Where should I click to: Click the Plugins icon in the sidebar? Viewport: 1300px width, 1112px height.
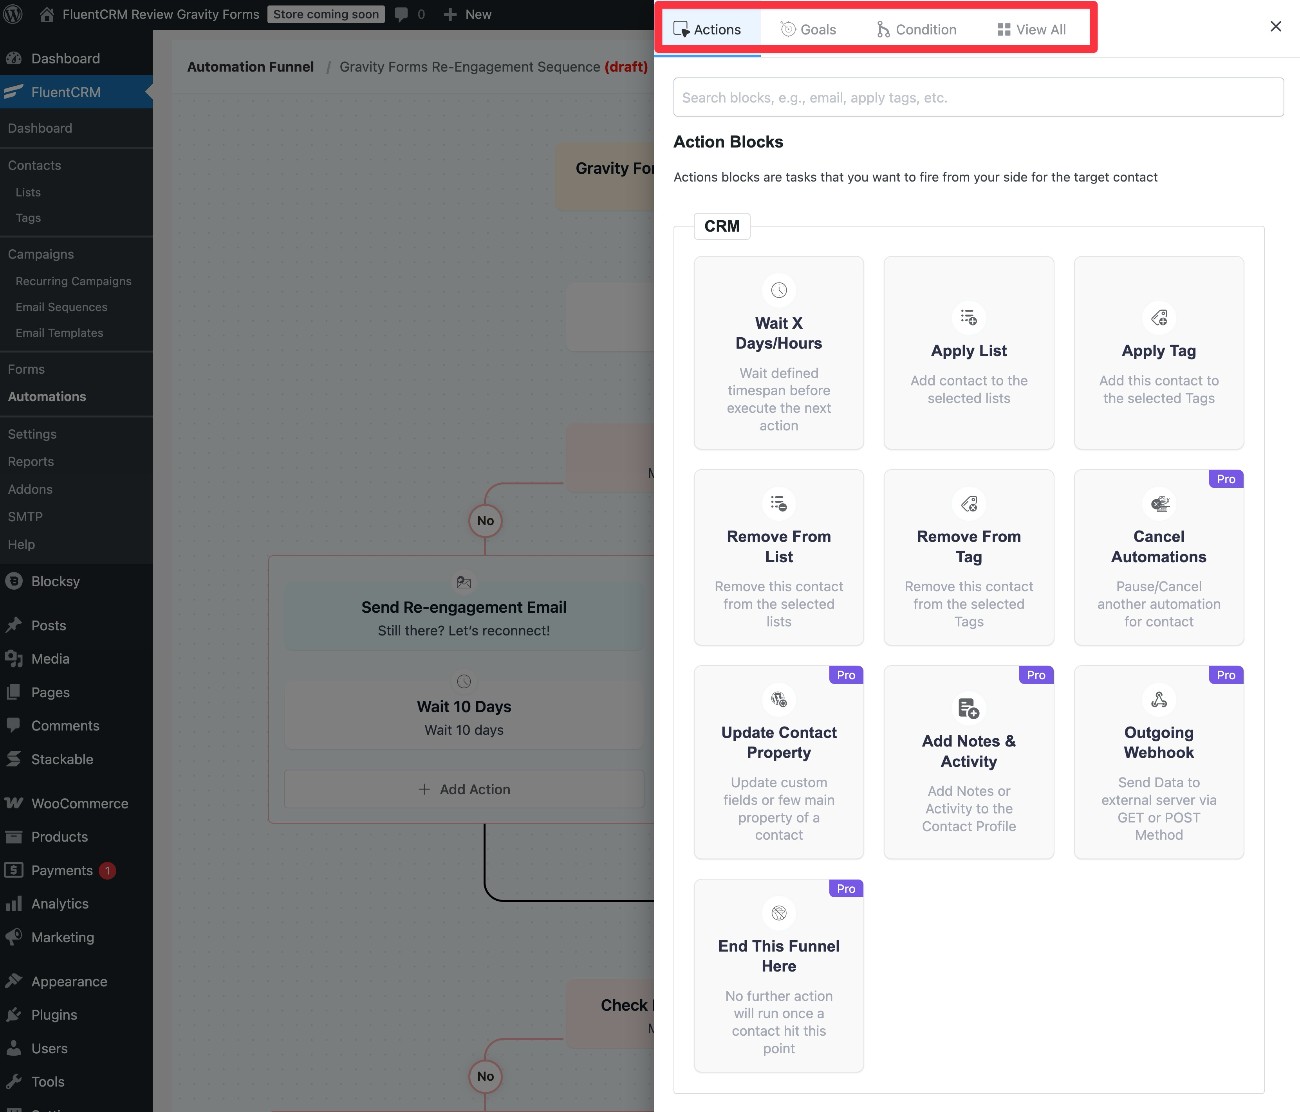click(14, 1015)
